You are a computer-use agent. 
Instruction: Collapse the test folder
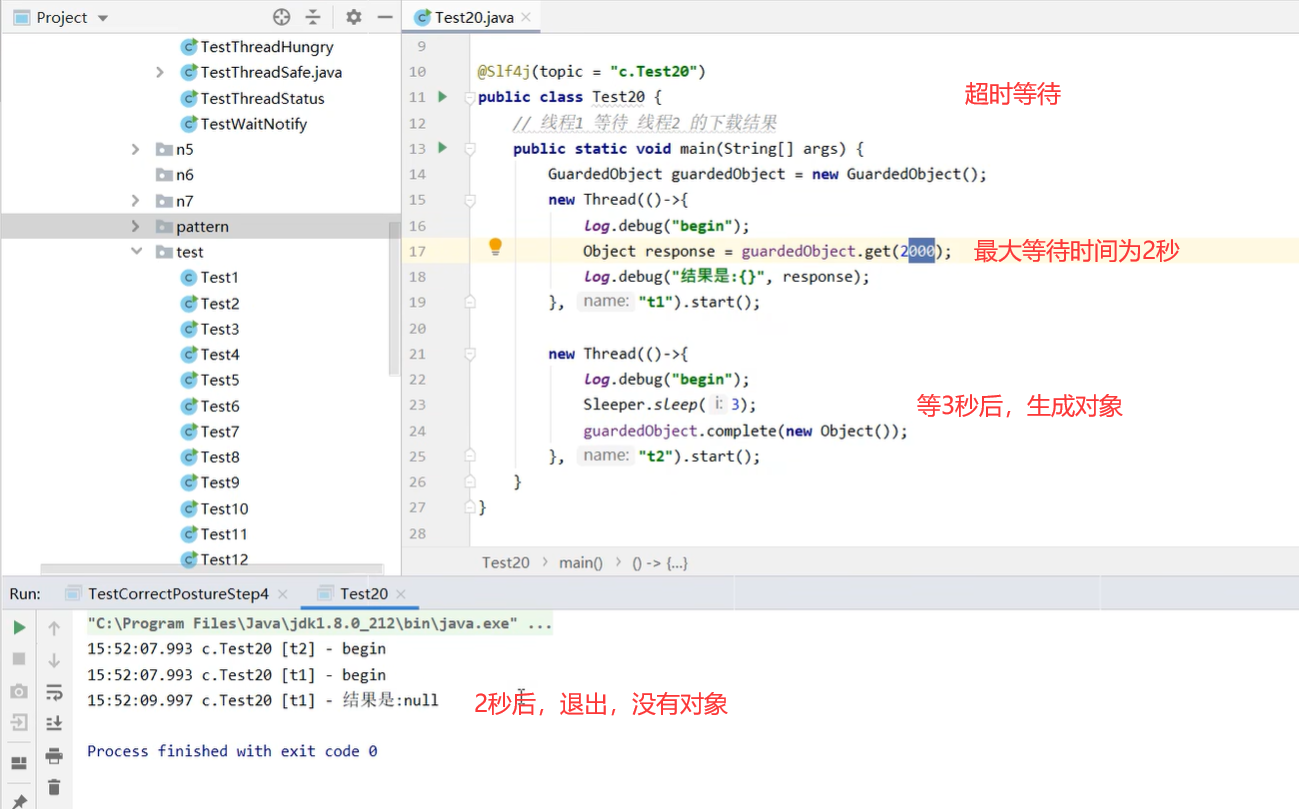[136, 252]
